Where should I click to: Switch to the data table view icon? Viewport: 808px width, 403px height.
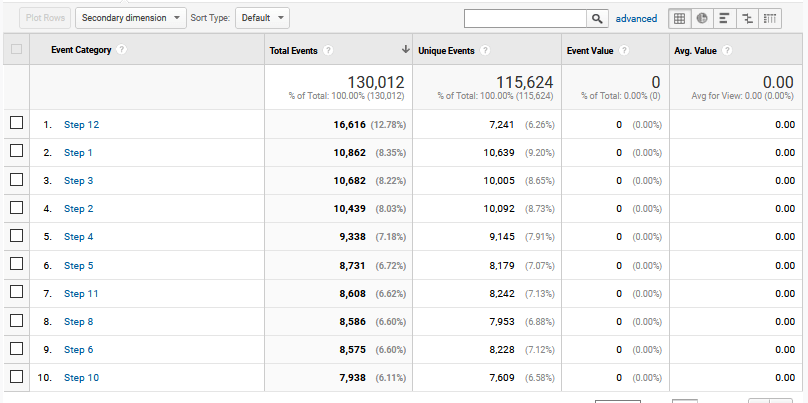679,18
